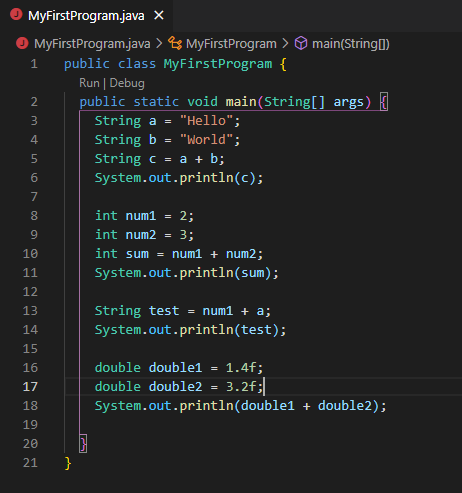Click the main method cube icon
This screenshot has height=493, width=462.
point(301,43)
